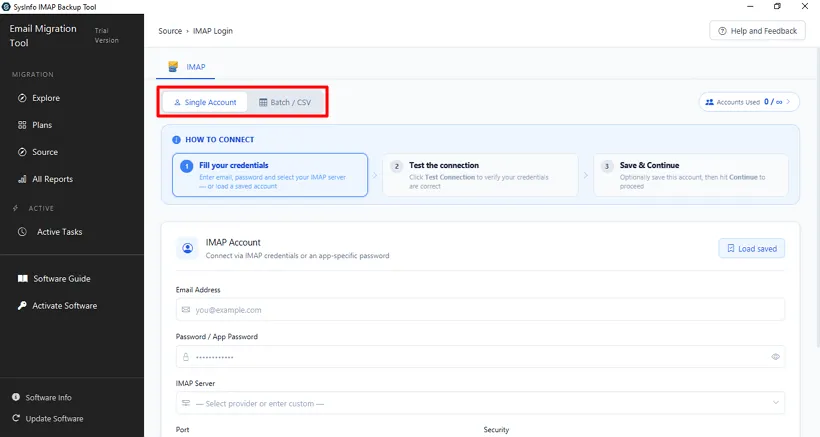
Task: Click the Update Software refresh icon
Action: coord(16,418)
